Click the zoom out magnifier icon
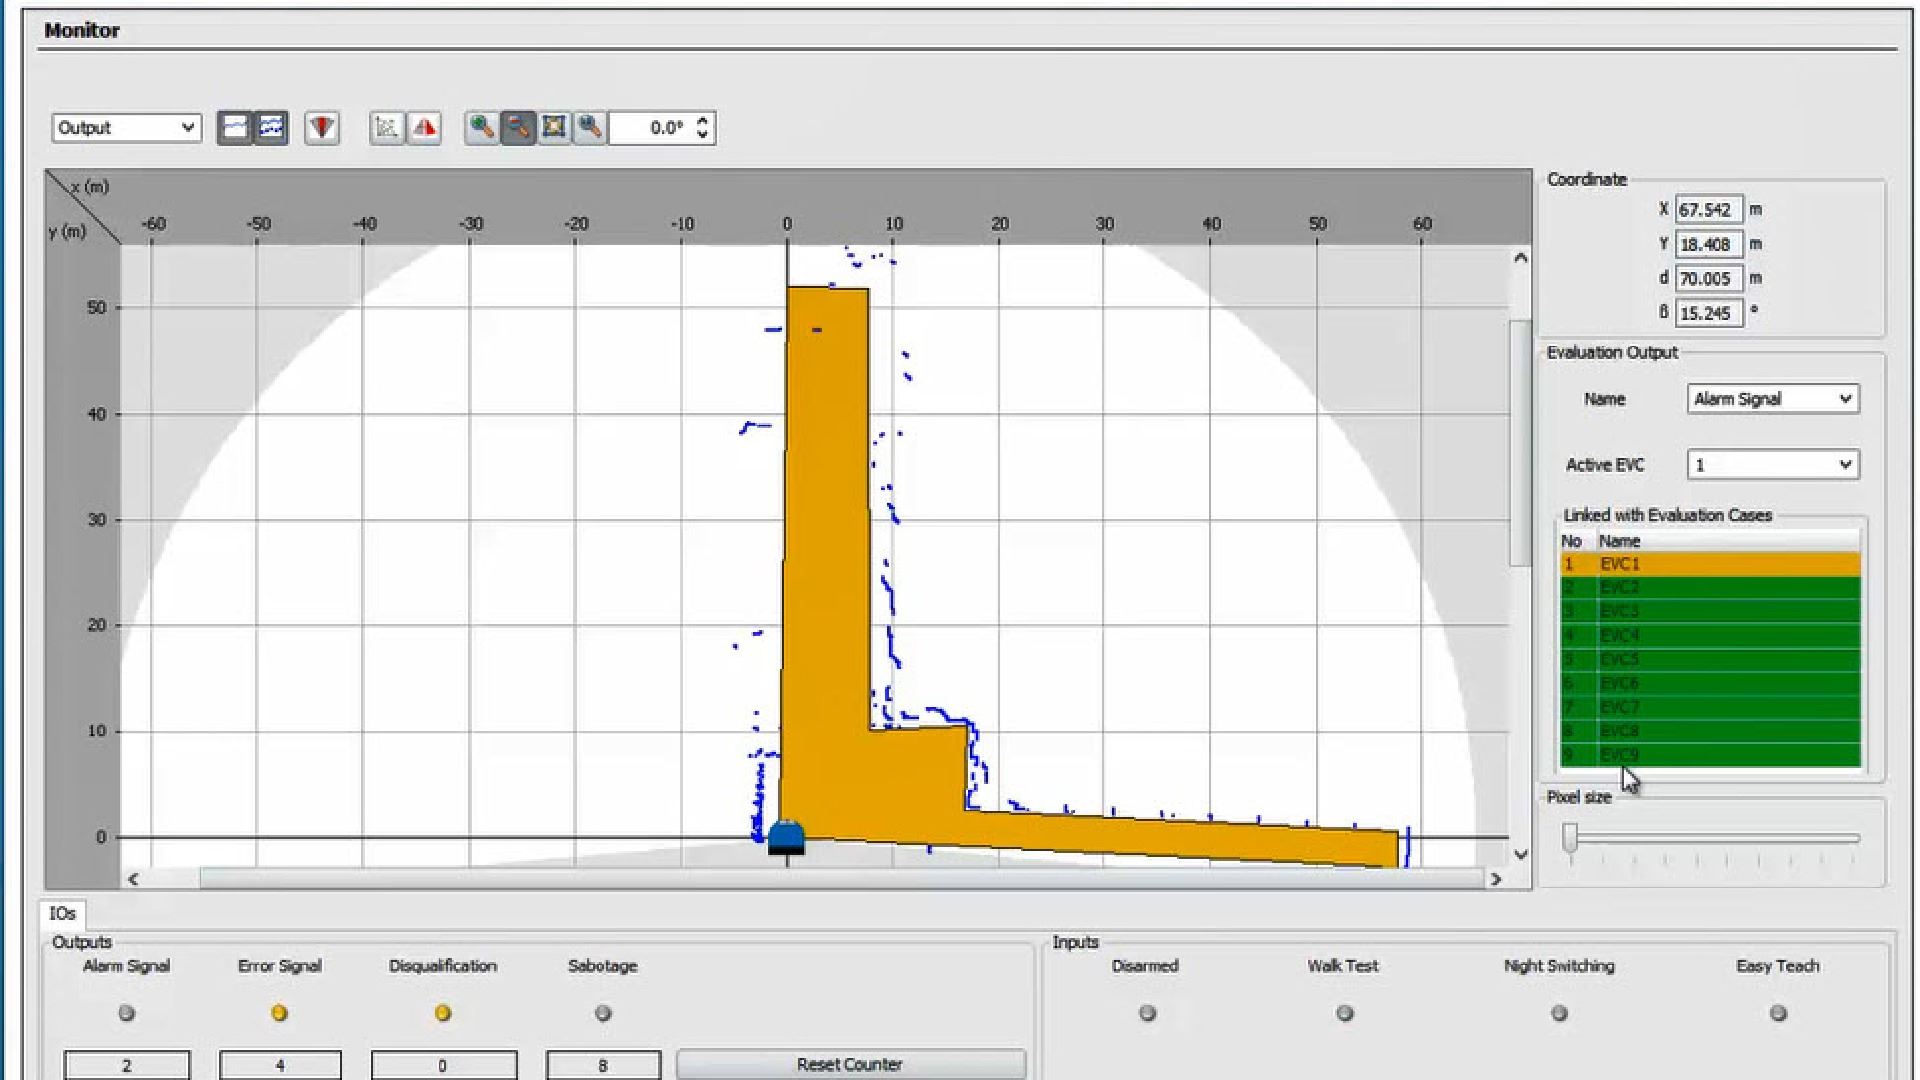 coord(517,127)
